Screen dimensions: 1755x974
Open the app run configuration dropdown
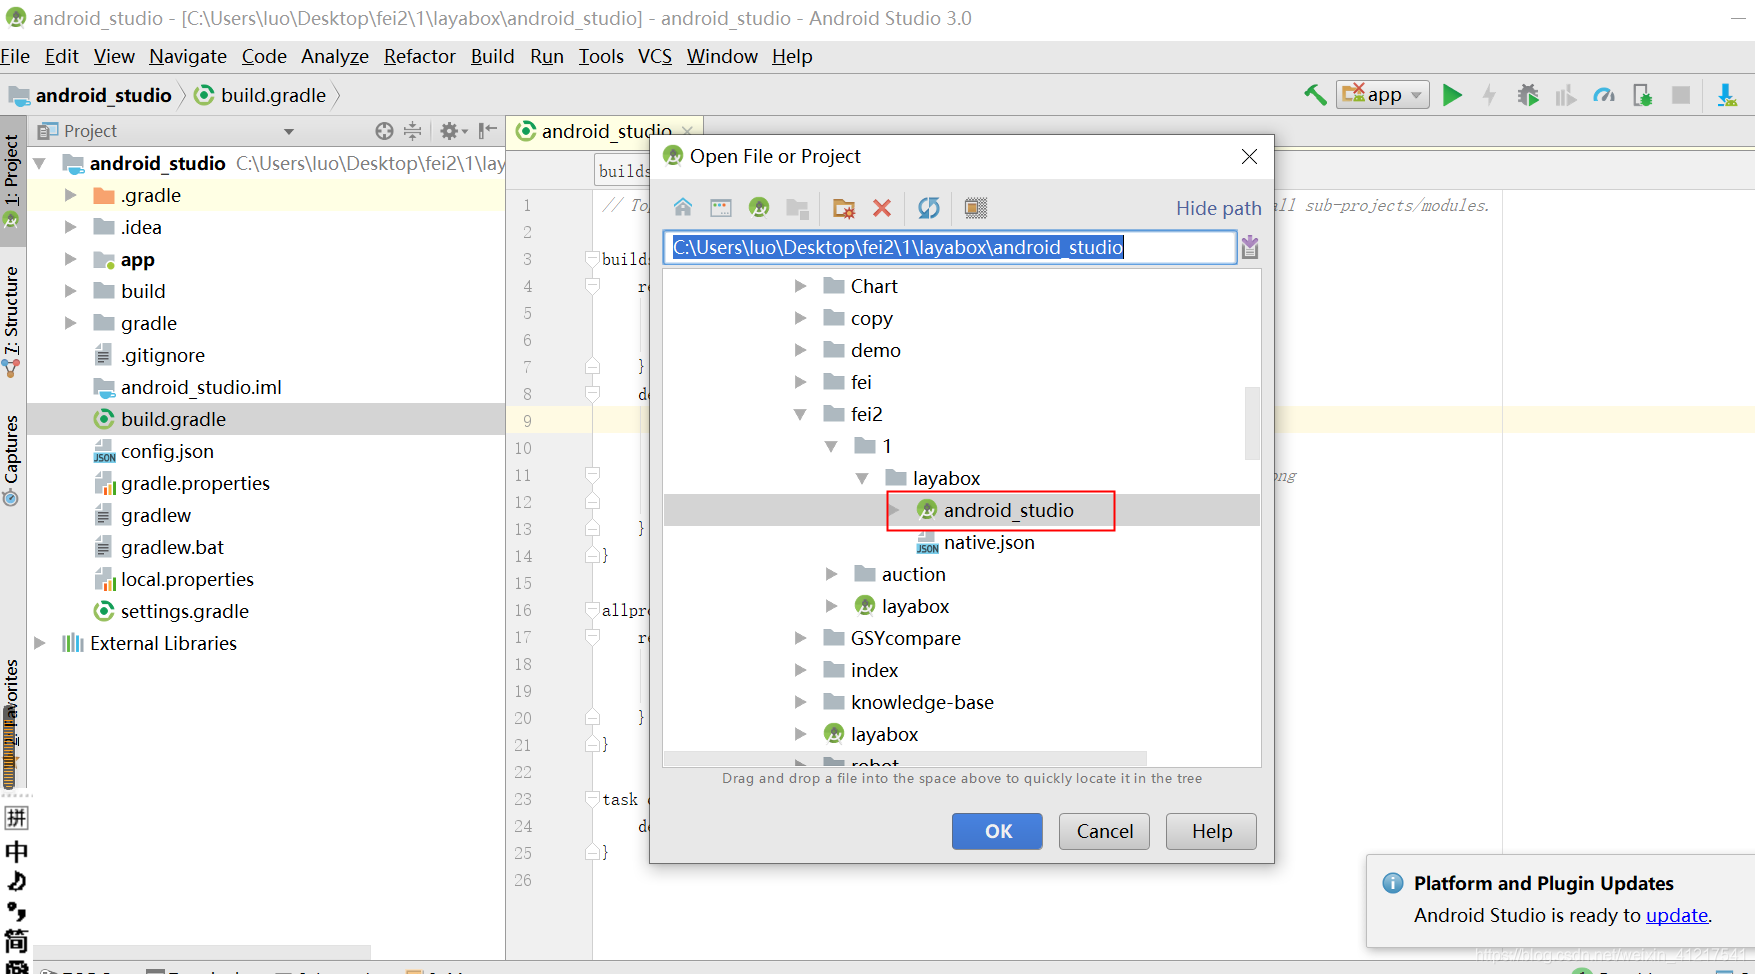tap(1383, 95)
